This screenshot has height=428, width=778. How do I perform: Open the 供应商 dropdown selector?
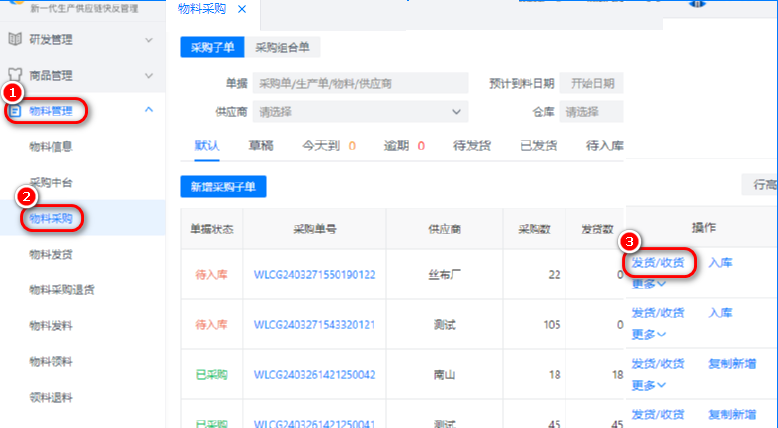[360, 113]
